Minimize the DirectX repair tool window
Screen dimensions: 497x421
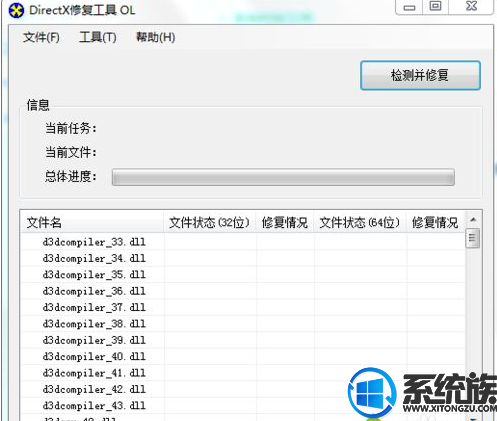[409, 7]
